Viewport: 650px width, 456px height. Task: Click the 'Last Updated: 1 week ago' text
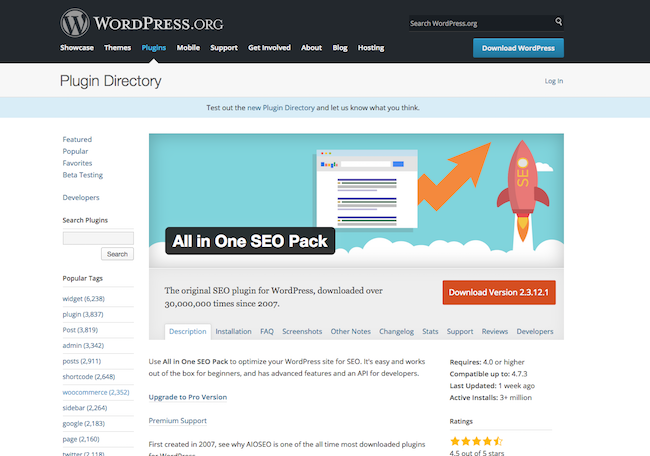(492, 386)
